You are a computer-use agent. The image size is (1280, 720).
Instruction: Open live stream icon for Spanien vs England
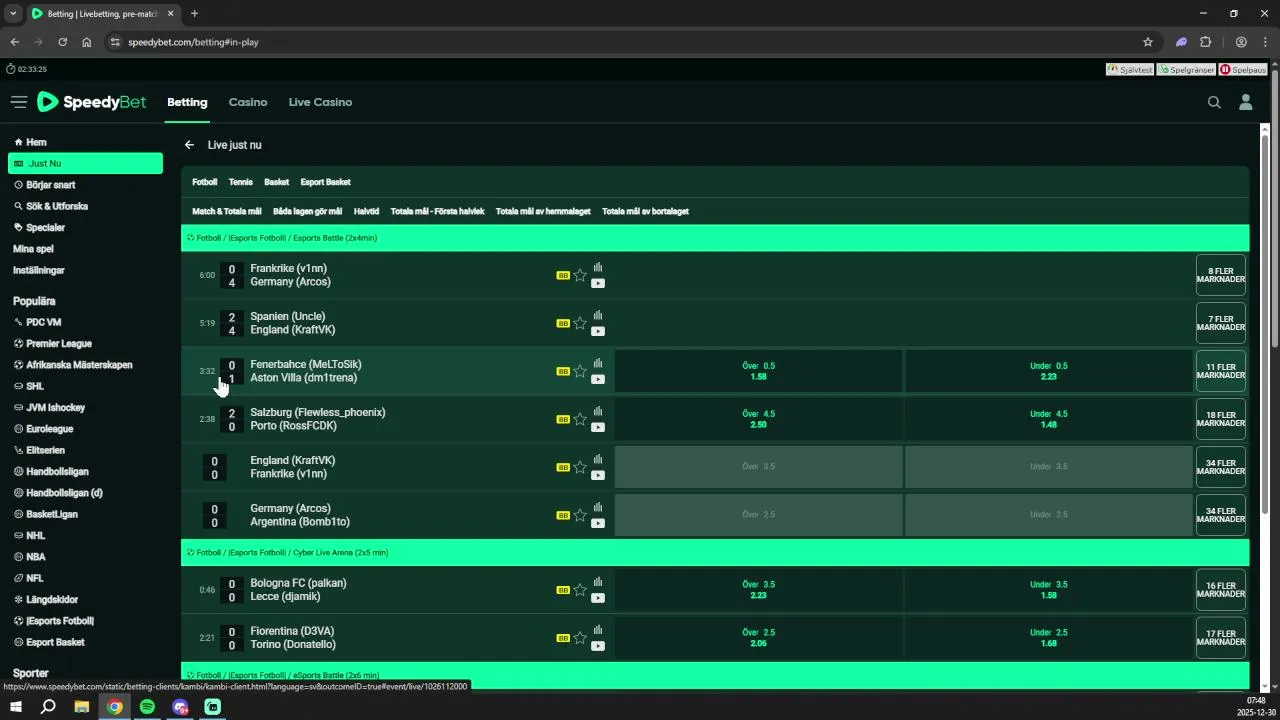pyautogui.click(x=598, y=331)
